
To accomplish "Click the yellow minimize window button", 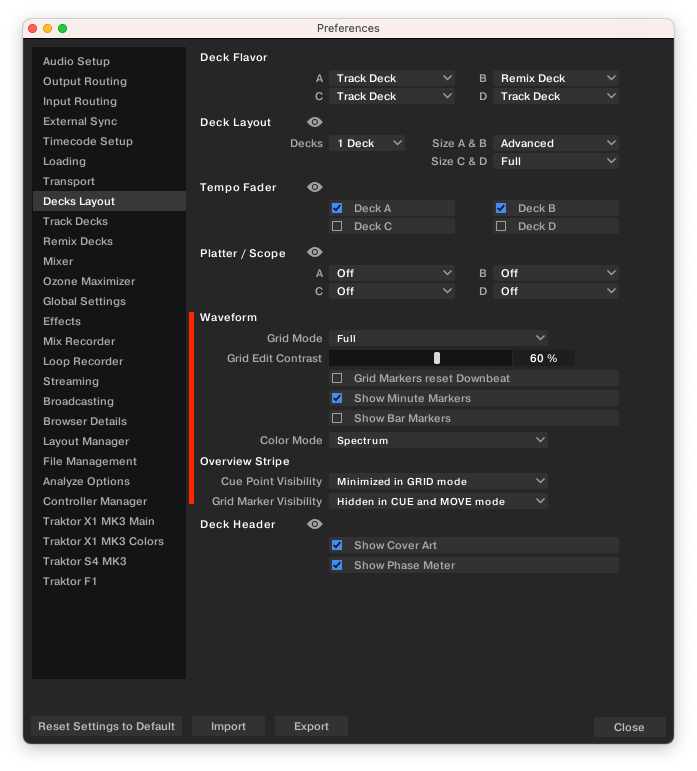I will (x=48, y=29).
